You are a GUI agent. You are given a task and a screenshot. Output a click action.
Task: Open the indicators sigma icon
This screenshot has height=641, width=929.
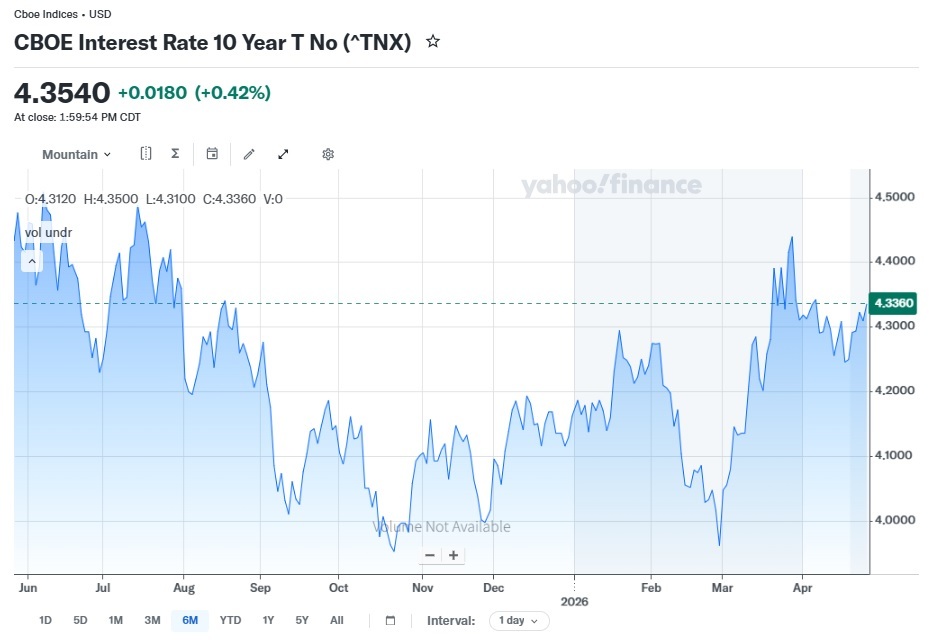click(175, 153)
